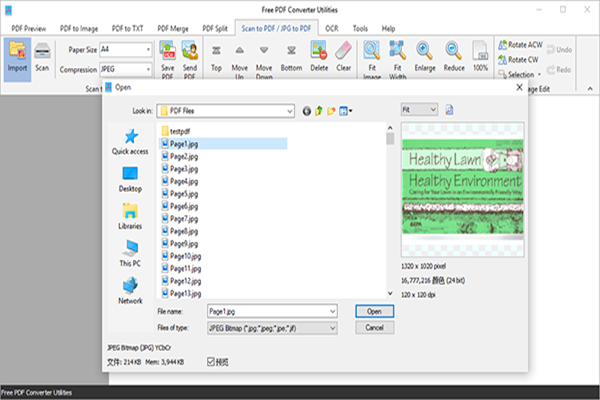This screenshot has height=400, width=600.
Task: Click the file list vertical scrollbar
Action: (x=389, y=210)
